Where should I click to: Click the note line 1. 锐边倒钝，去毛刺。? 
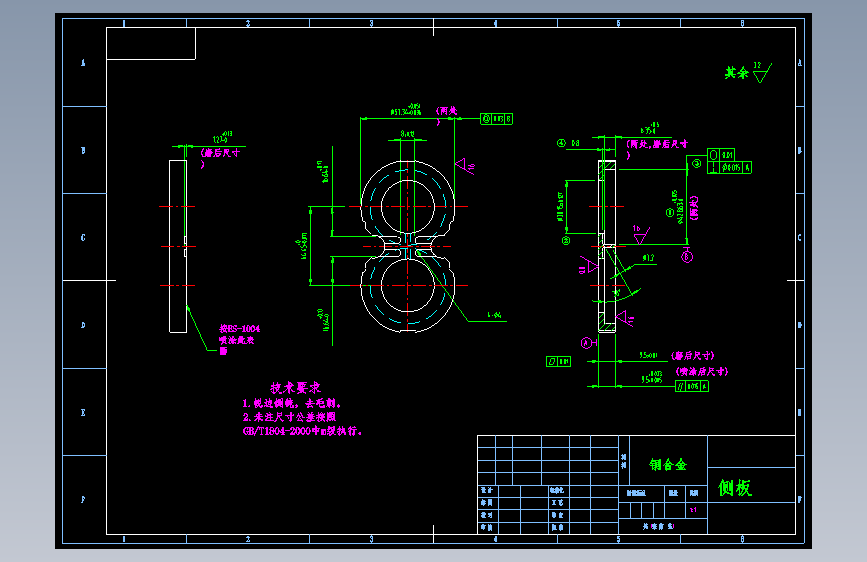point(292,403)
